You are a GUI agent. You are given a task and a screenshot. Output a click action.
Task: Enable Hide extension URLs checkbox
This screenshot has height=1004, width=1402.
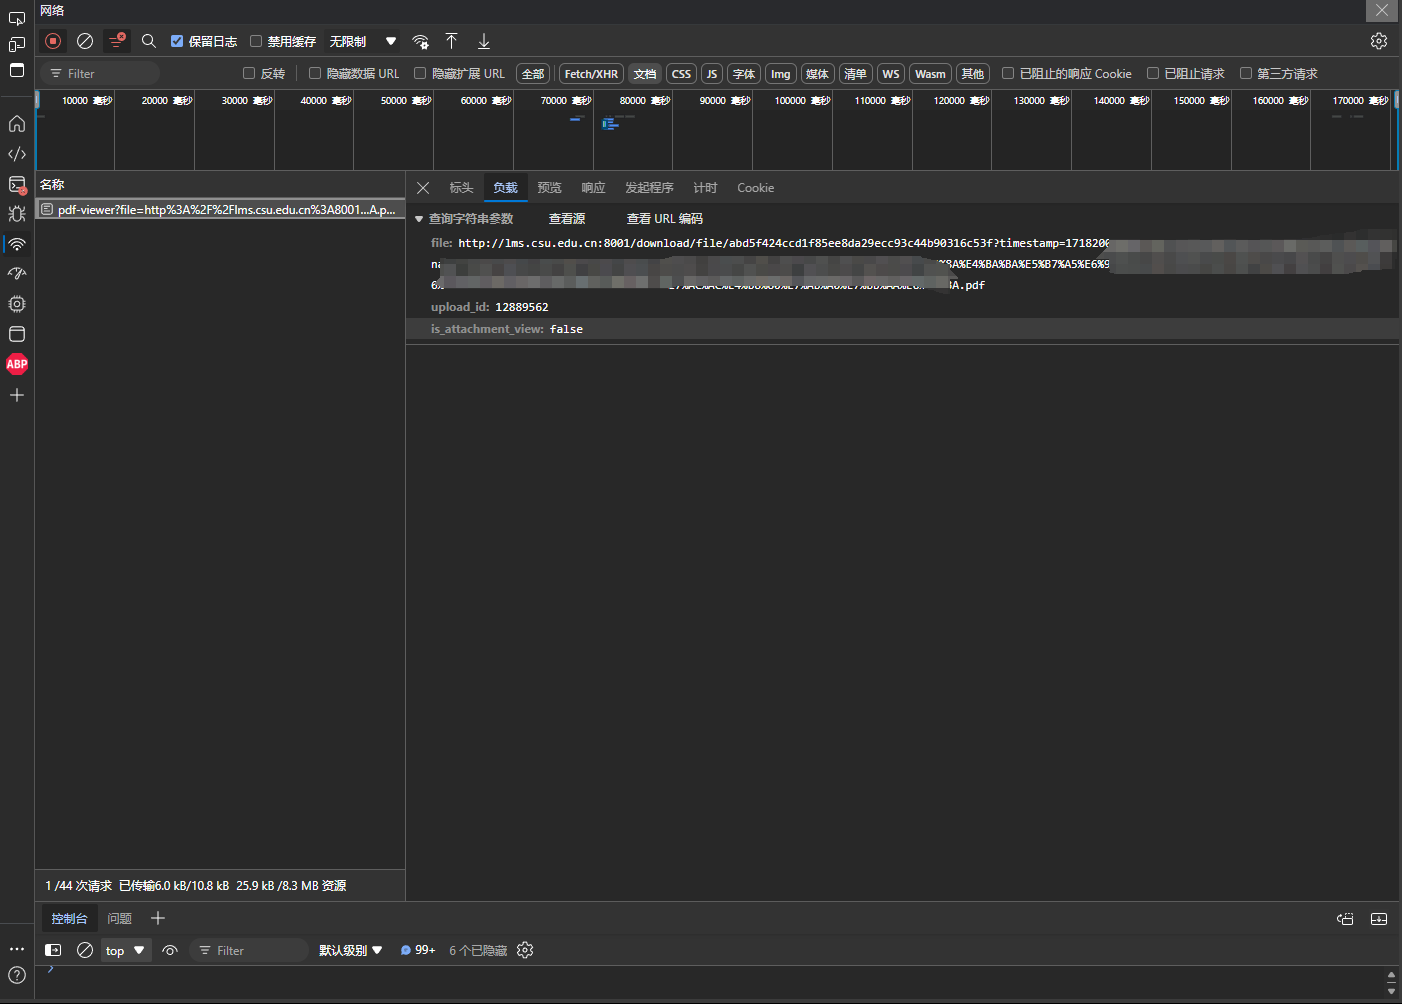(x=420, y=73)
